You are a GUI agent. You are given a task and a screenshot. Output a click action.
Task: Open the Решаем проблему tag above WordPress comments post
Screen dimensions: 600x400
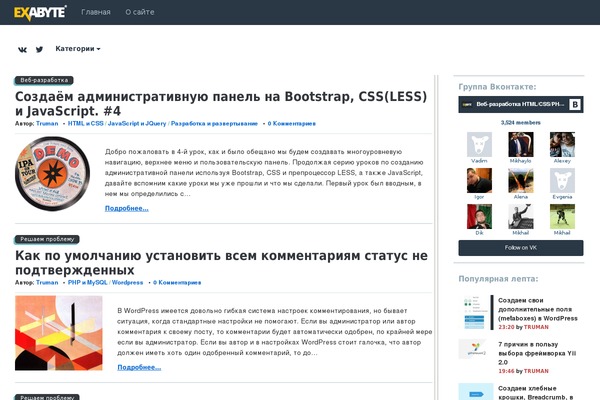coord(47,239)
